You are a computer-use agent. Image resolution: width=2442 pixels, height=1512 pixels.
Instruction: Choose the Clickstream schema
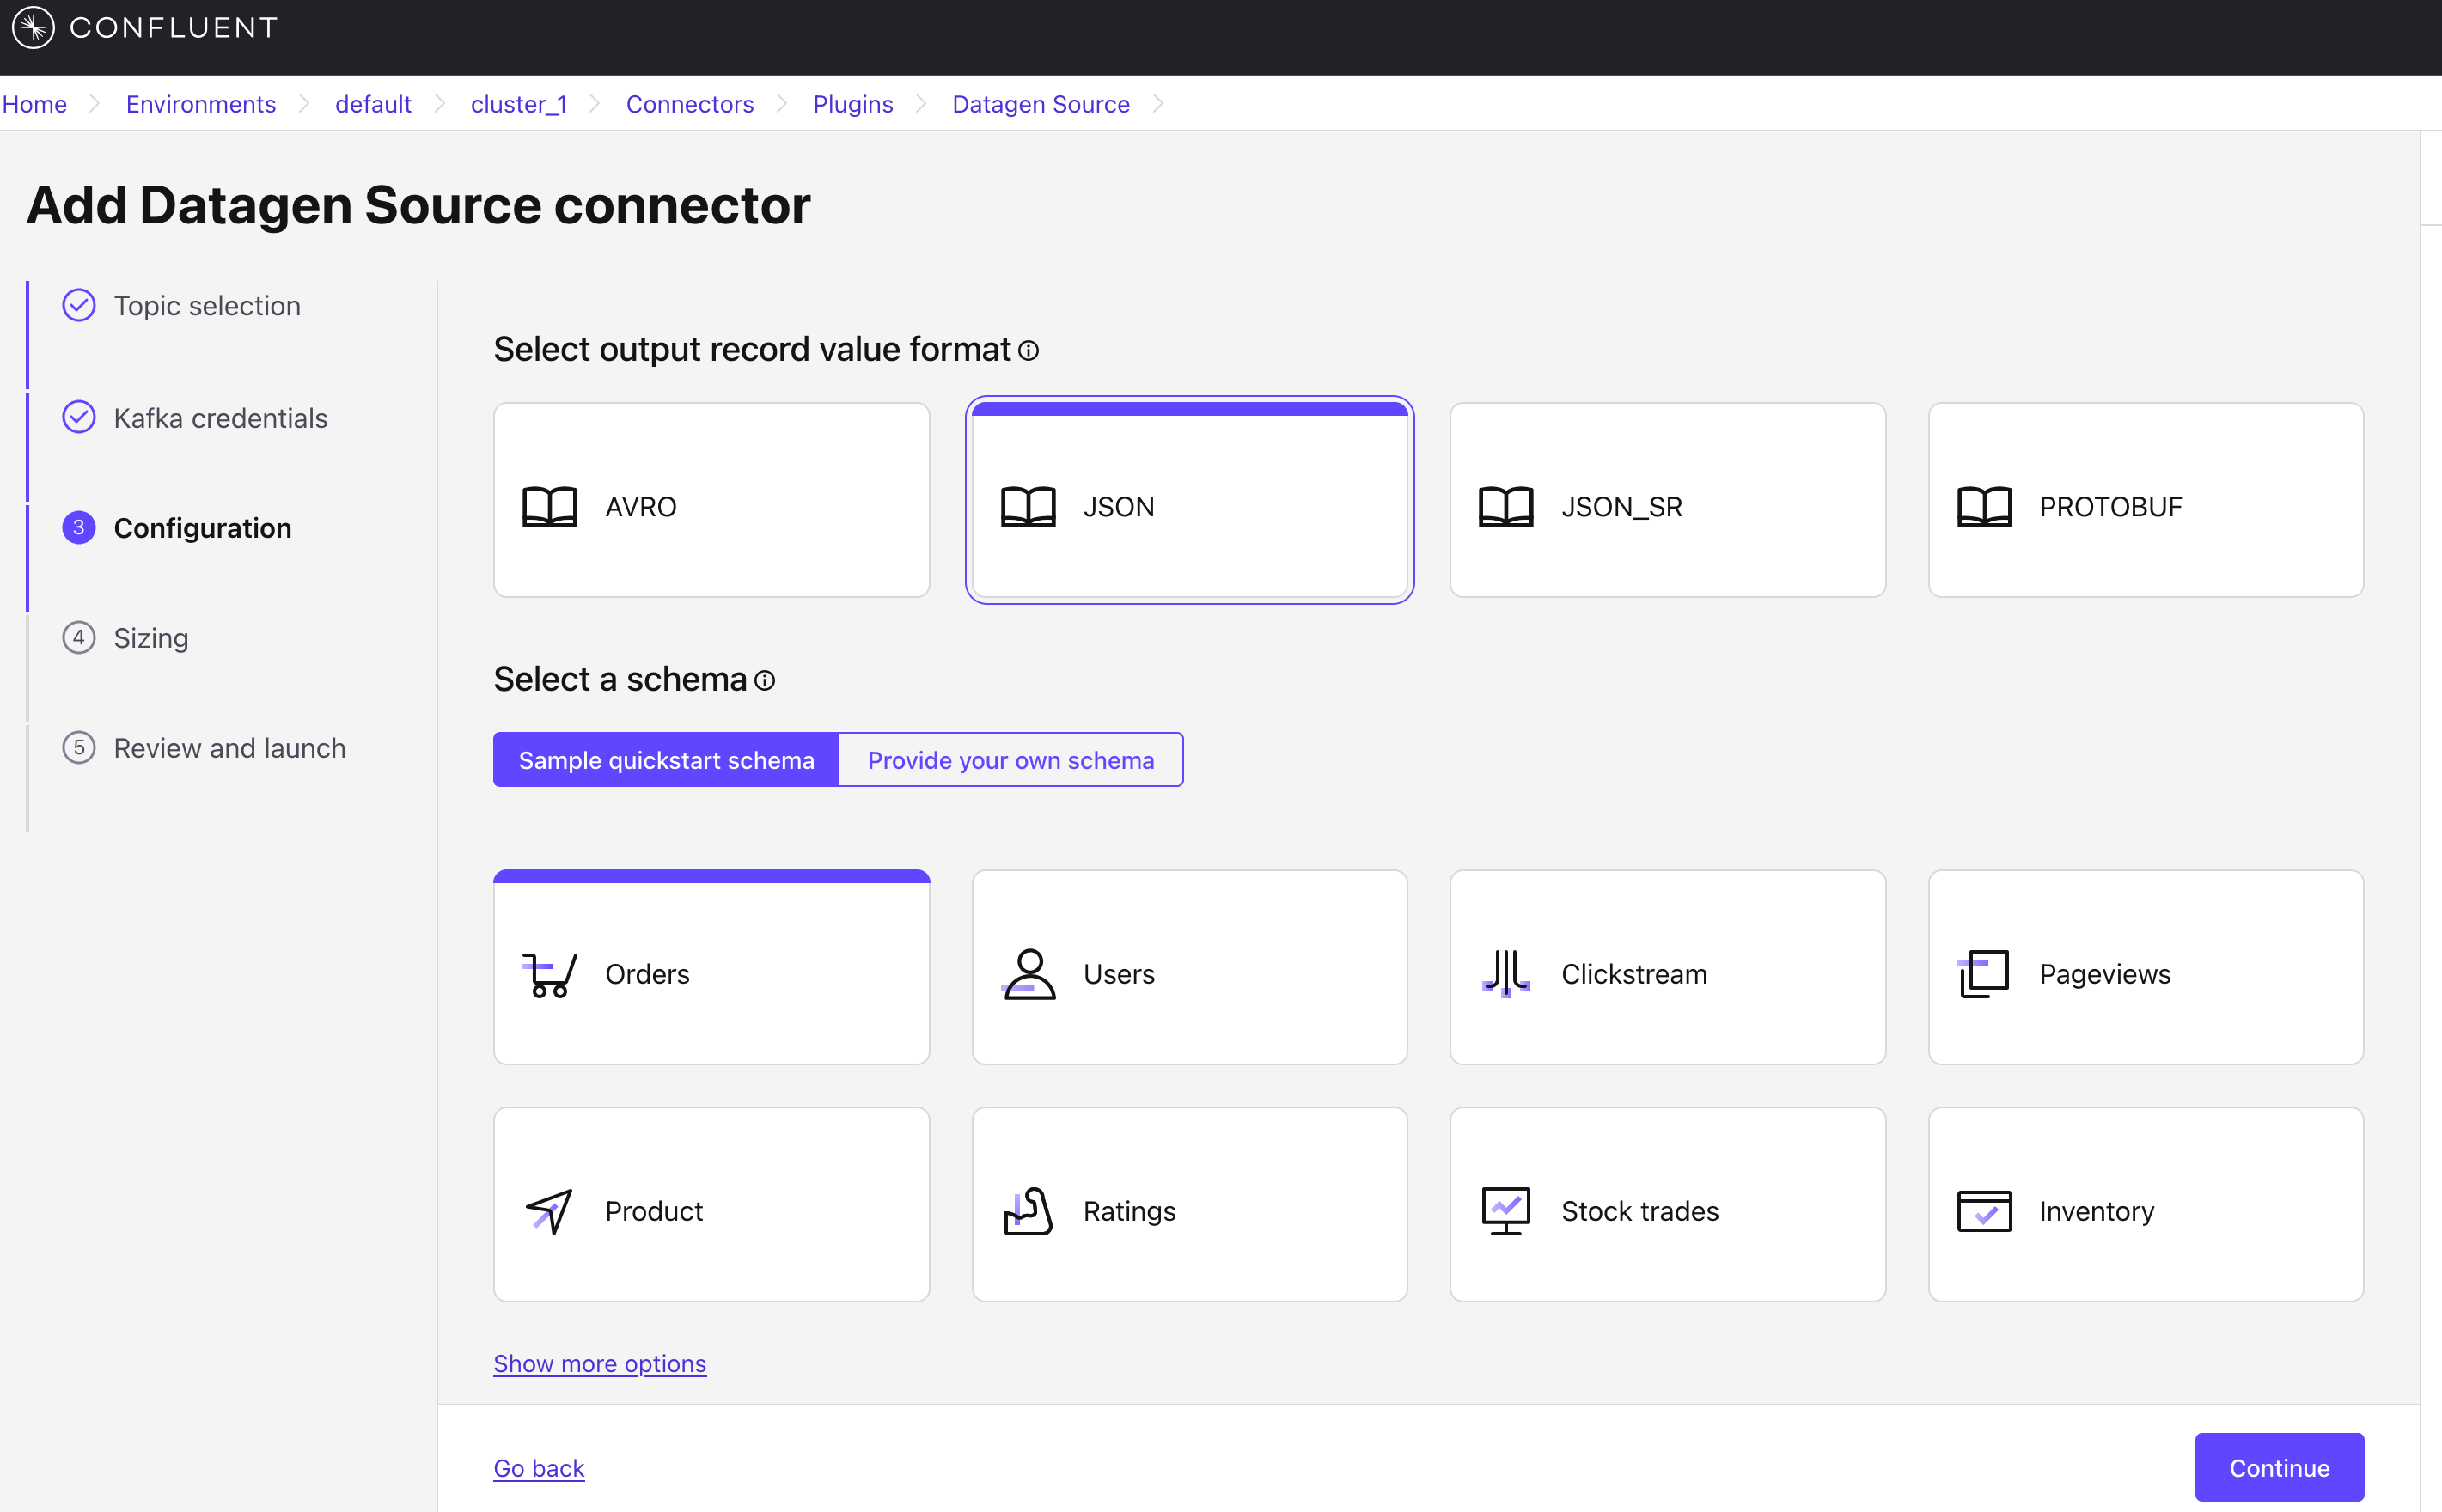[1666, 968]
